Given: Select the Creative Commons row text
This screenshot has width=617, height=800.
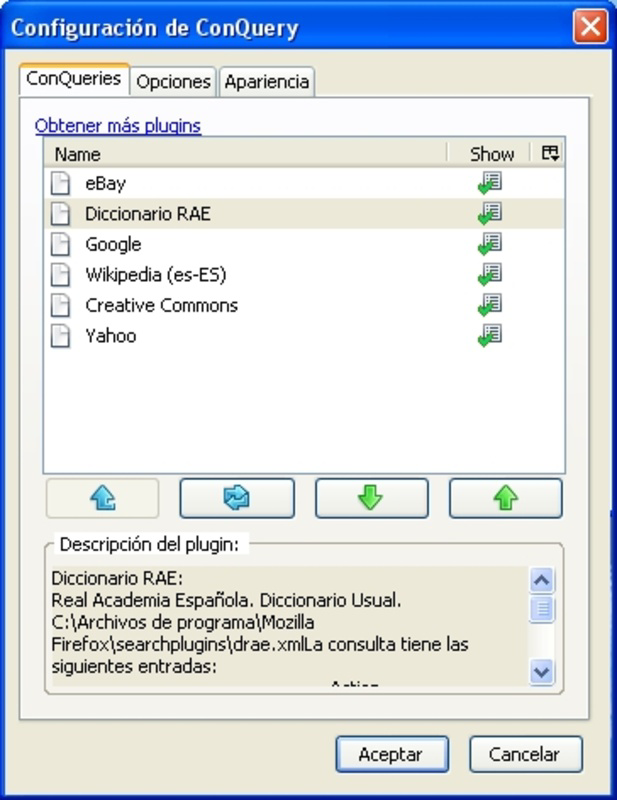Looking at the screenshot, I should click(161, 306).
